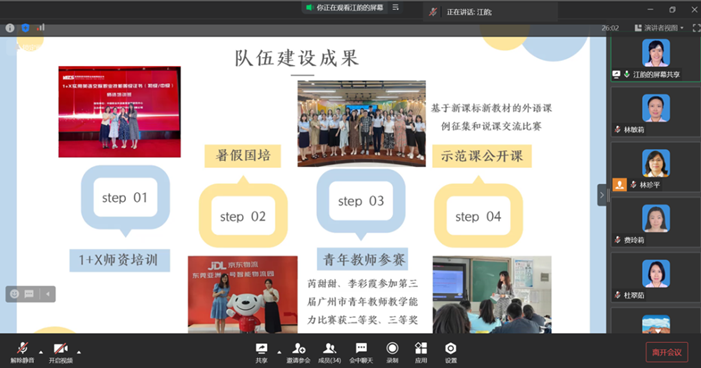Open the 邀请参会 invite icon
Image resolution: width=701 pixels, height=368 pixels.
point(298,352)
